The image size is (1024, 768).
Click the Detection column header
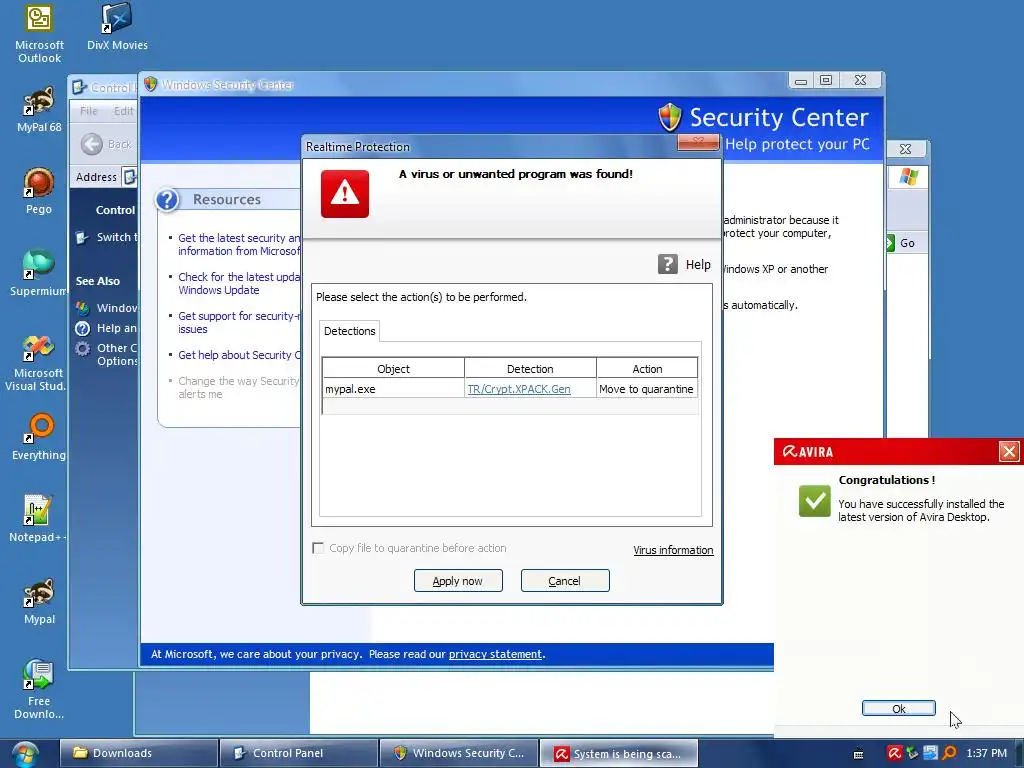(530, 369)
